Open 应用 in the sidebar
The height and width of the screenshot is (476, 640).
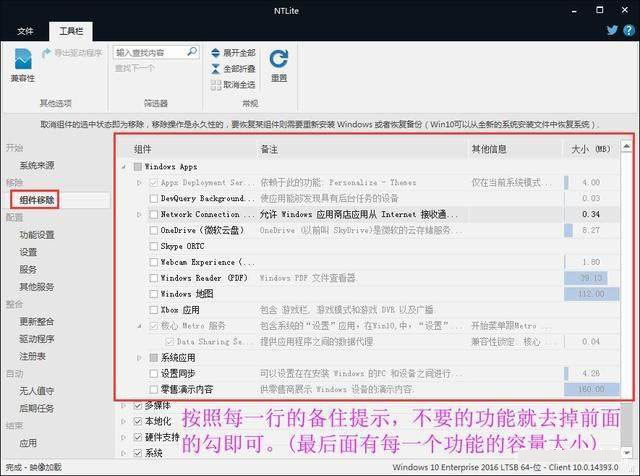[x=28, y=443]
